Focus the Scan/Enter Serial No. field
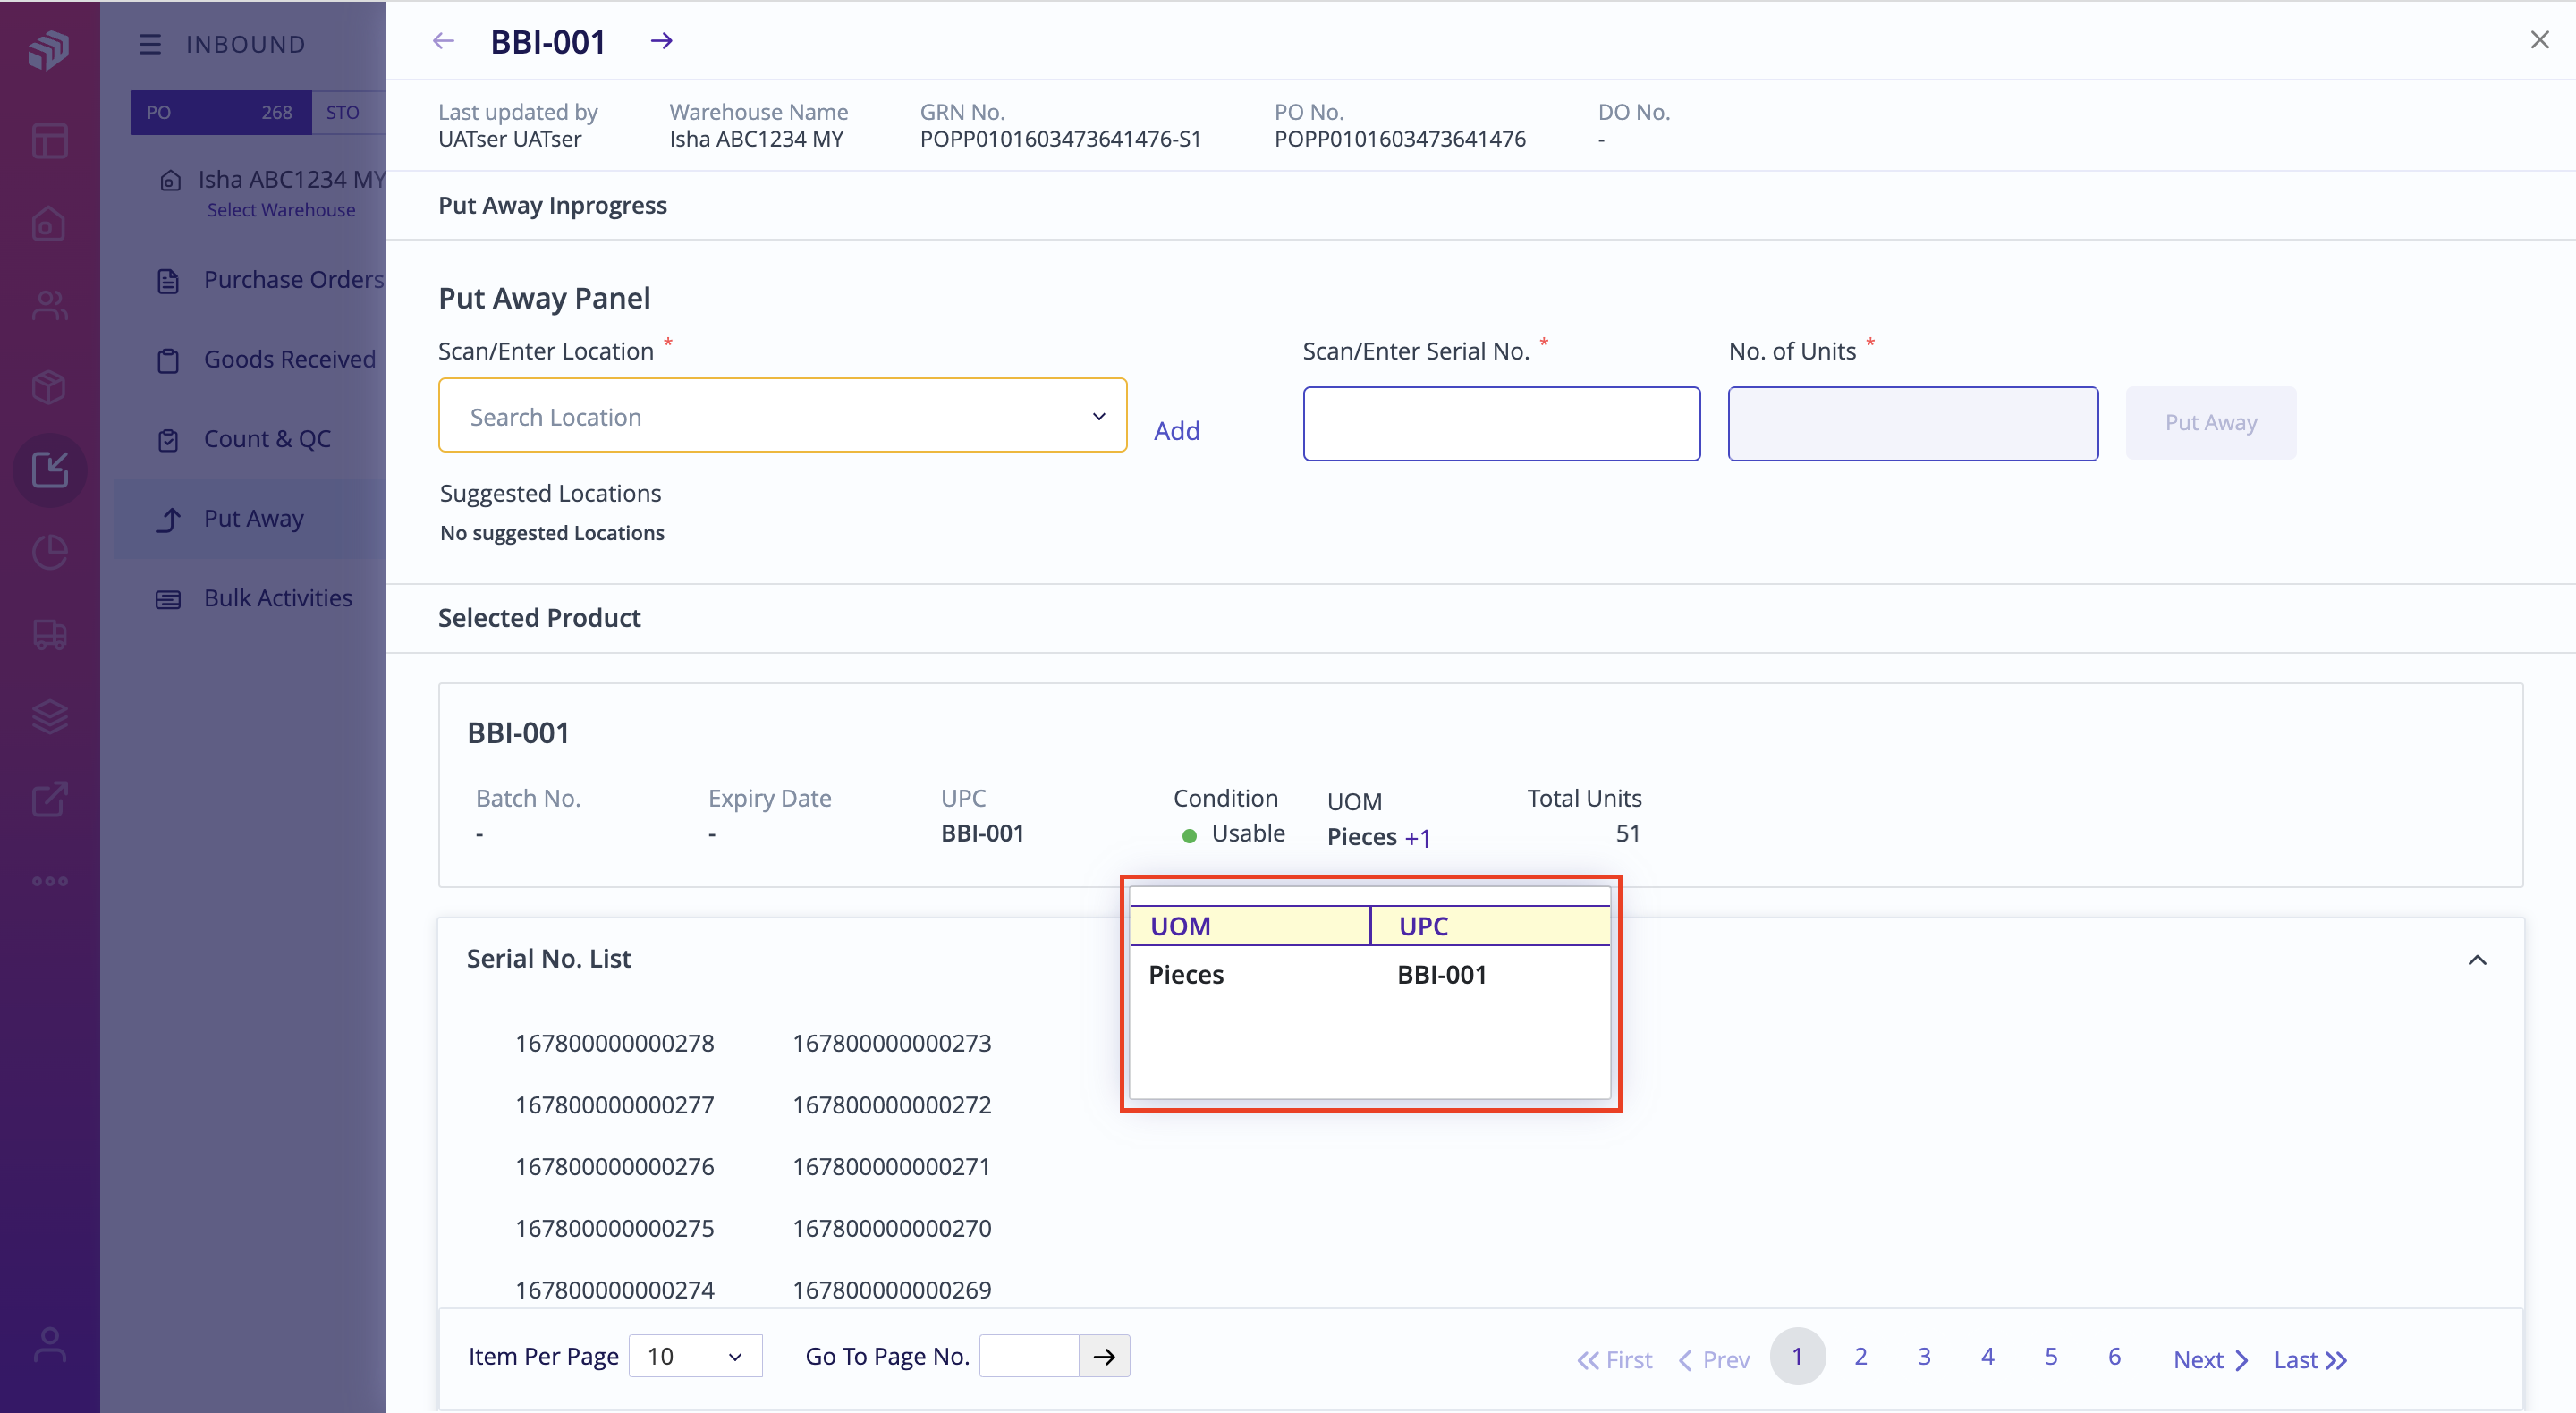Screen dimensions: 2576x1413 1501,424
